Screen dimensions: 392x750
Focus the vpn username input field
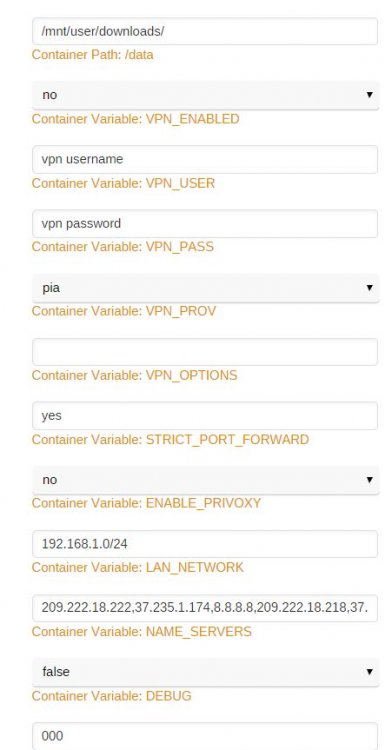(x=205, y=159)
